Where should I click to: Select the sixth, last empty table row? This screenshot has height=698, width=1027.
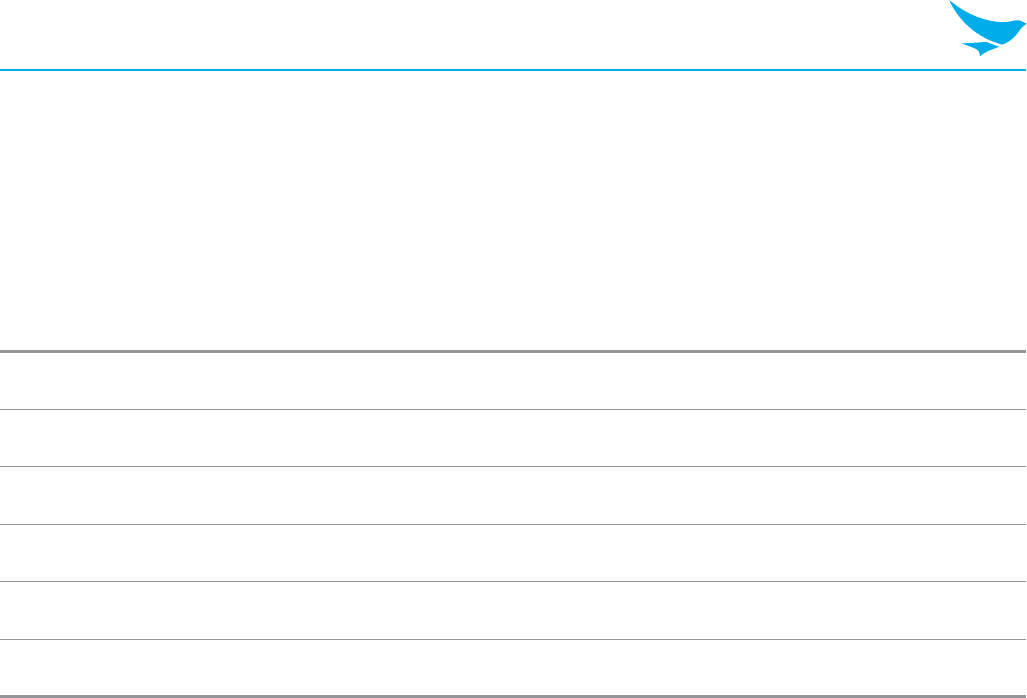513,667
